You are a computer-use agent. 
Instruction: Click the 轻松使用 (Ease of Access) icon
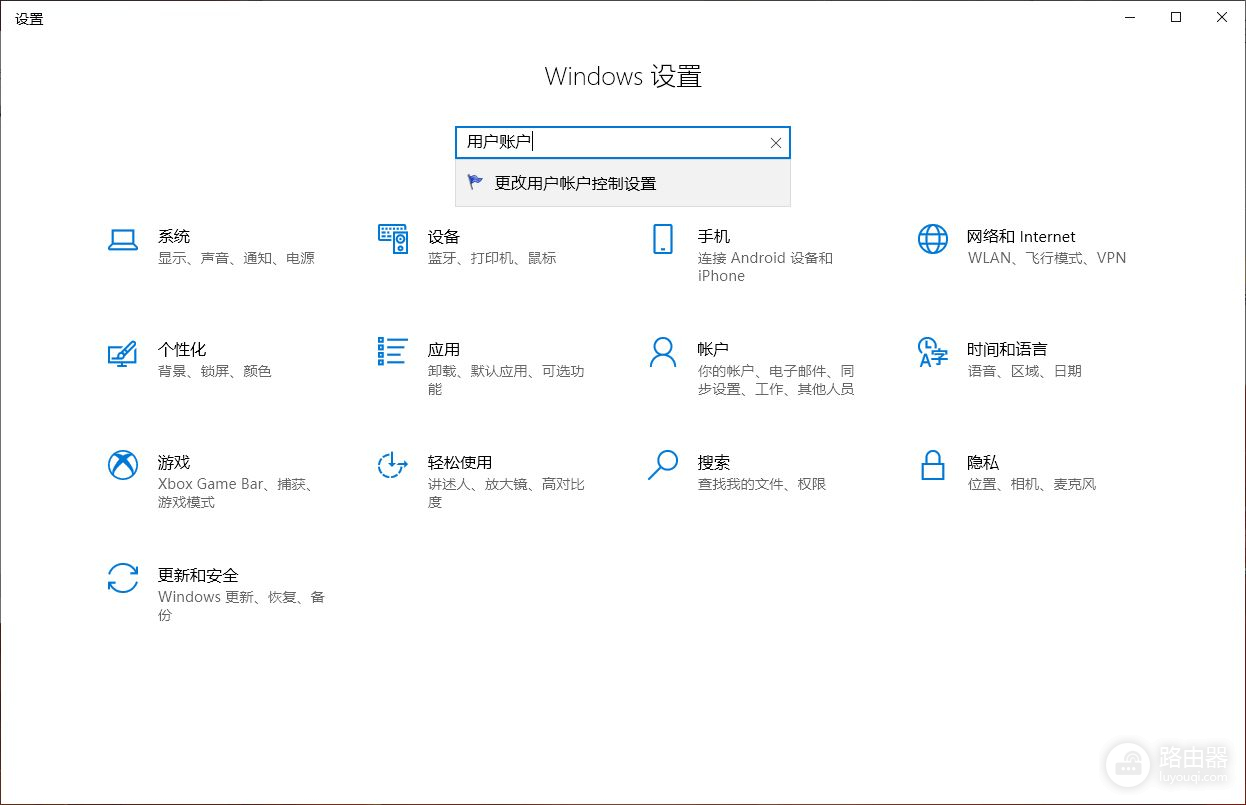[392, 465]
